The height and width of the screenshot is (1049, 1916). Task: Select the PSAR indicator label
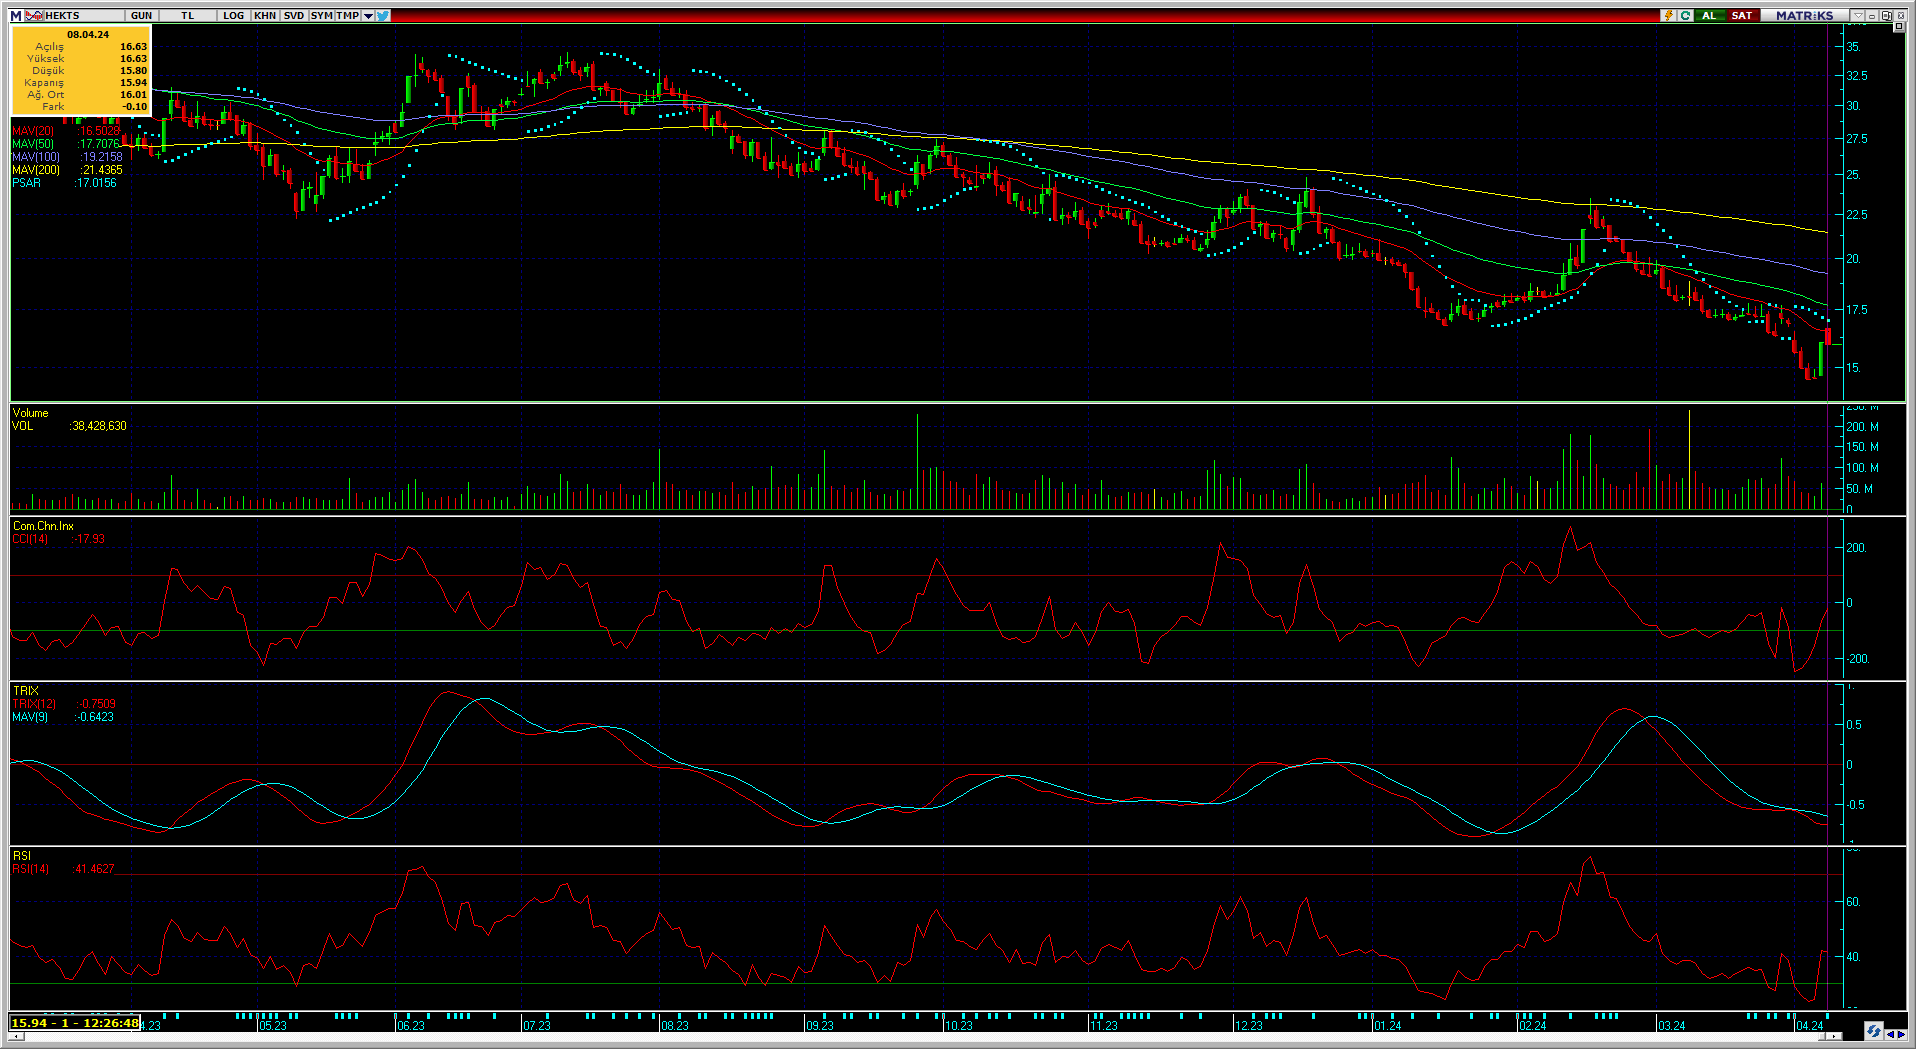click(x=27, y=183)
